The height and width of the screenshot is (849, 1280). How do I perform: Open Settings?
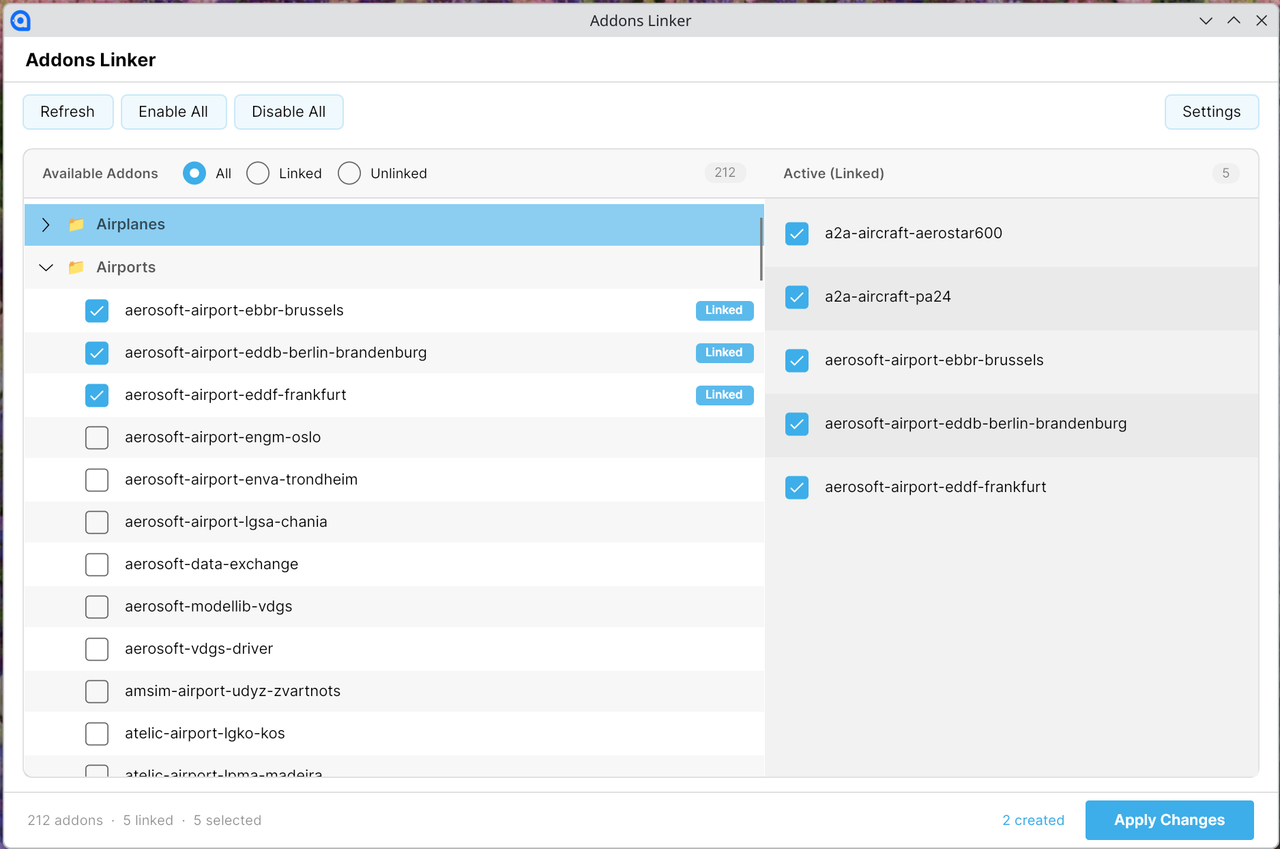[x=1212, y=112]
